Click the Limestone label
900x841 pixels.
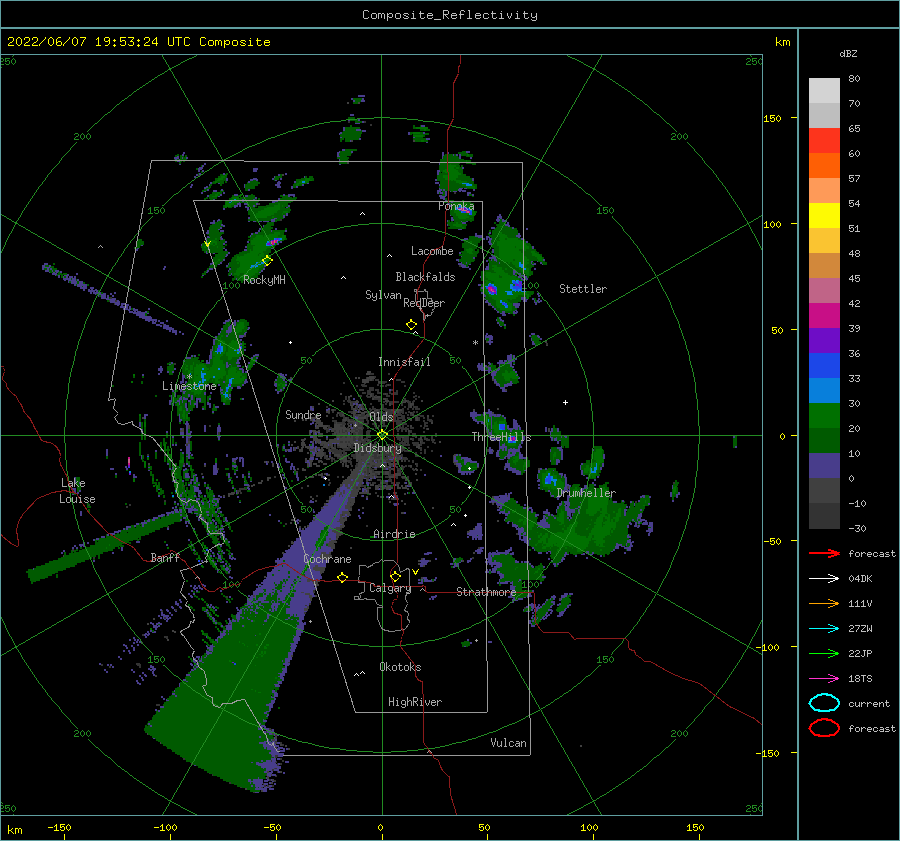click(189, 386)
